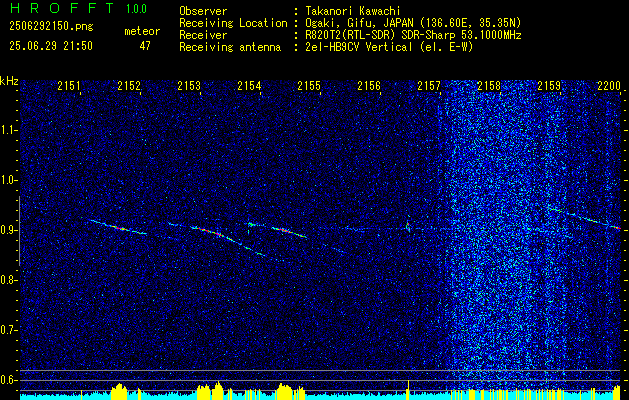This screenshot has height=400, width=629.
Task: Click the 2151 time marker
Action: pos(69,85)
